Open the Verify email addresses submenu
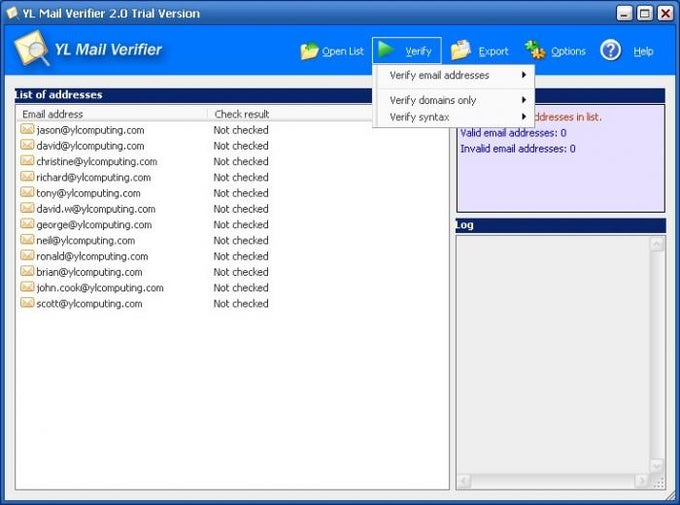The width and height of the screenshot is (680, 505). (454, 75)
